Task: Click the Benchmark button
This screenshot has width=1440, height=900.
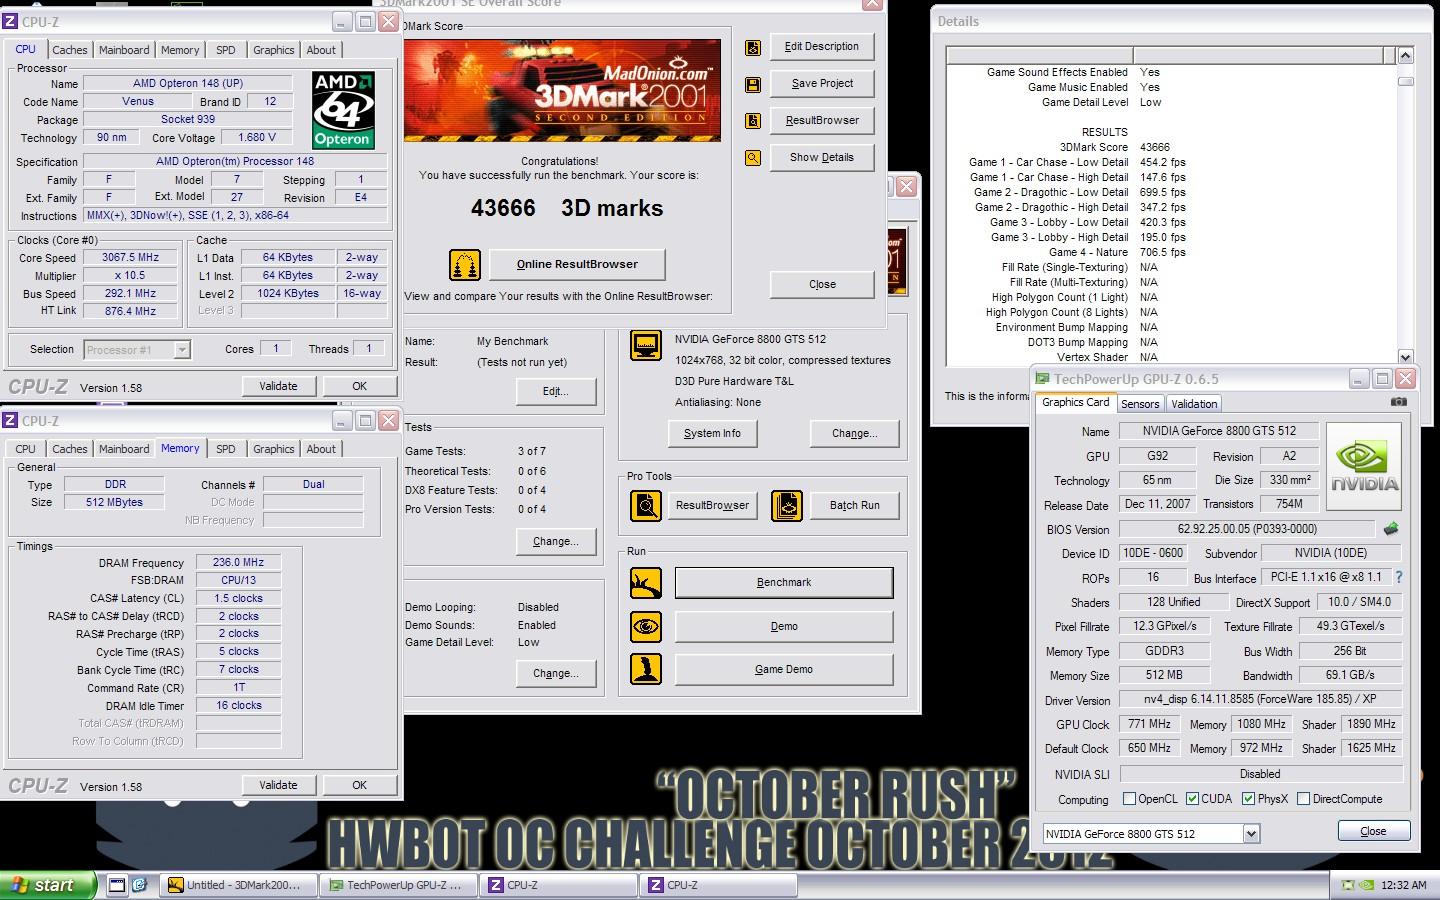Action: pyautogui.click(x=784, y=583)
